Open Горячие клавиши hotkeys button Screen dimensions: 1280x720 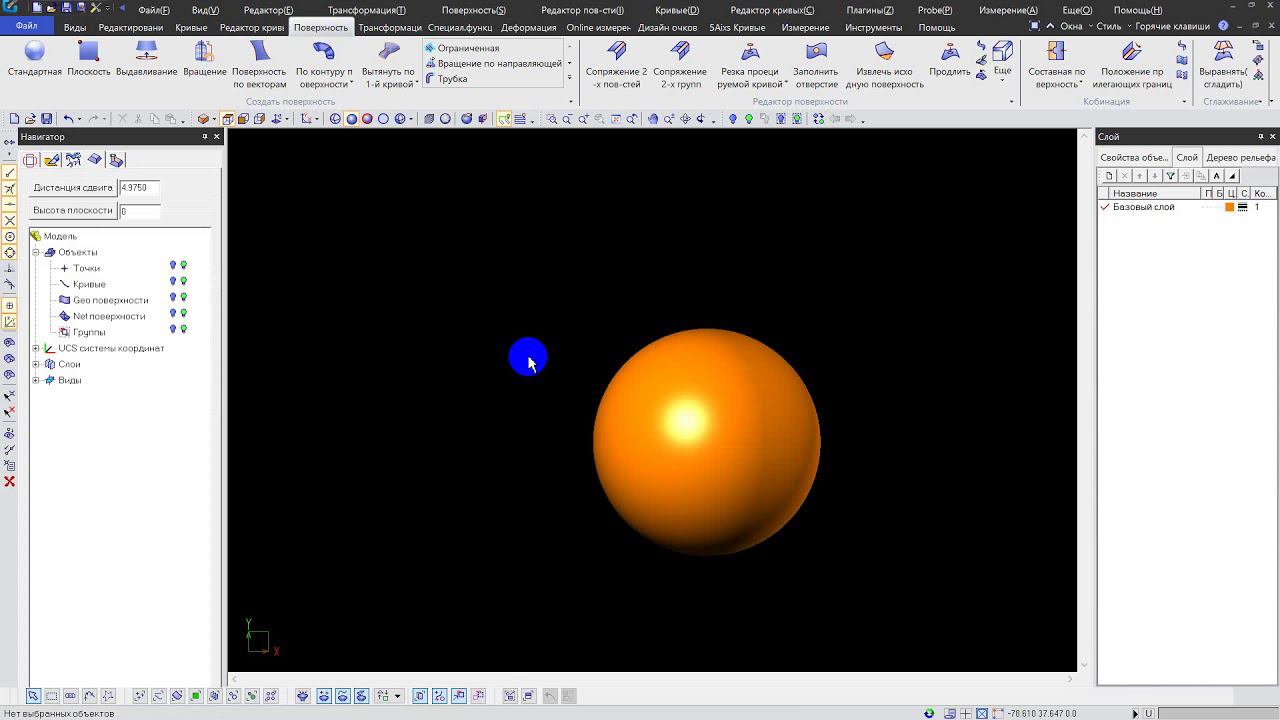coord(1171,26)
